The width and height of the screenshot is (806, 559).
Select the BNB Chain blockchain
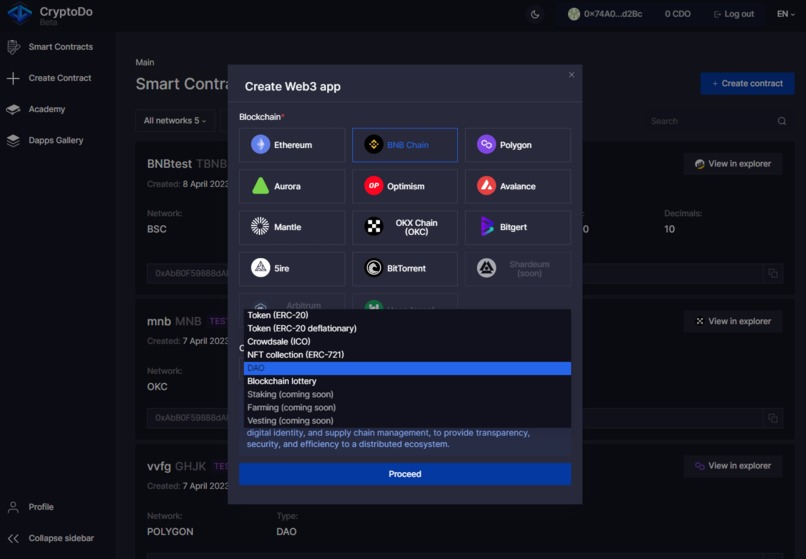(x=405, y=145)
